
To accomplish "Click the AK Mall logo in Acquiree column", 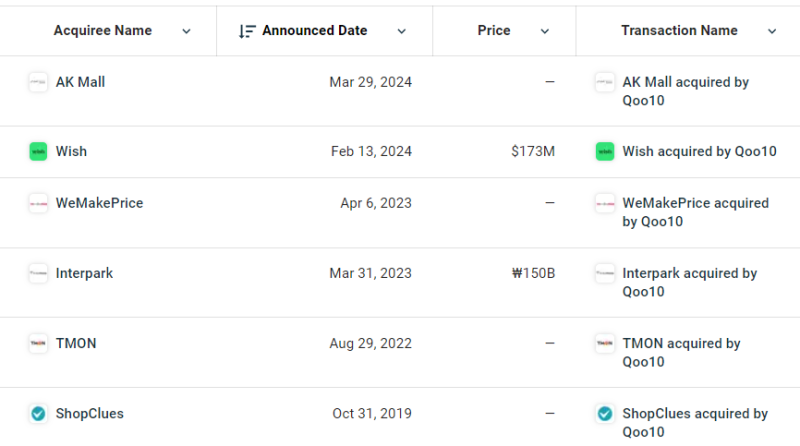I will point(38,82).
